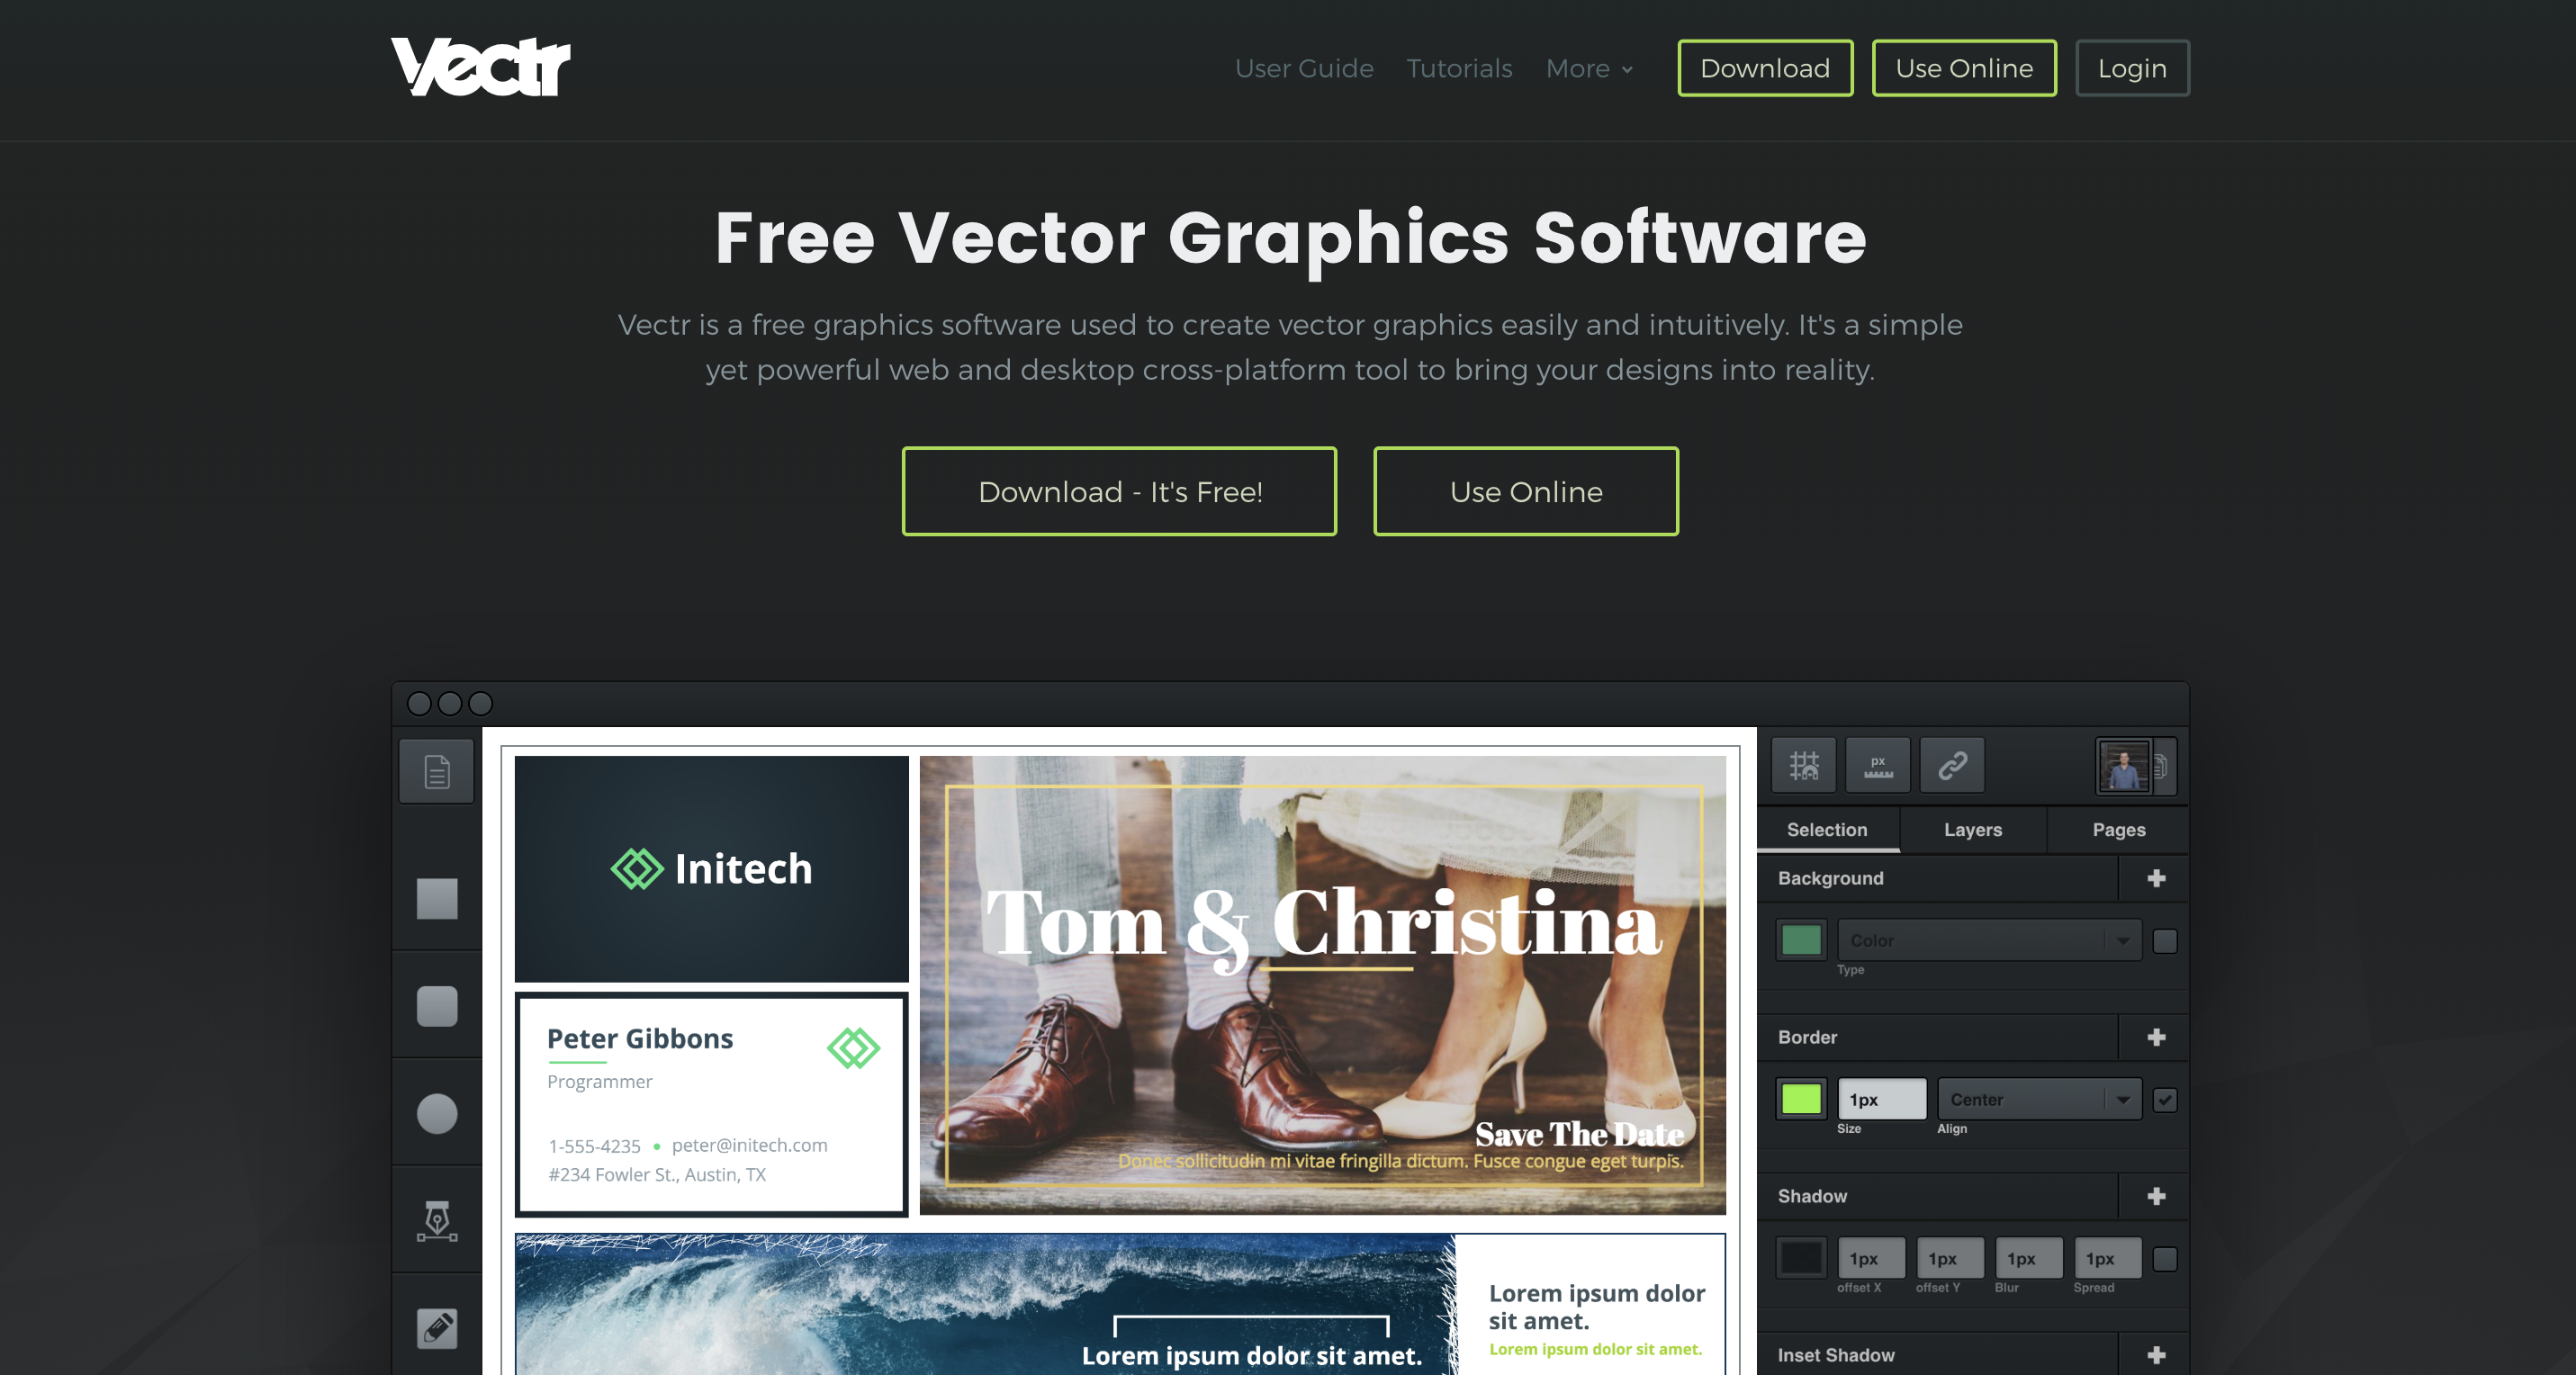2576x1375 pixels.
Task: Click the Download It's Free button
Action: tap(1120, 492)
